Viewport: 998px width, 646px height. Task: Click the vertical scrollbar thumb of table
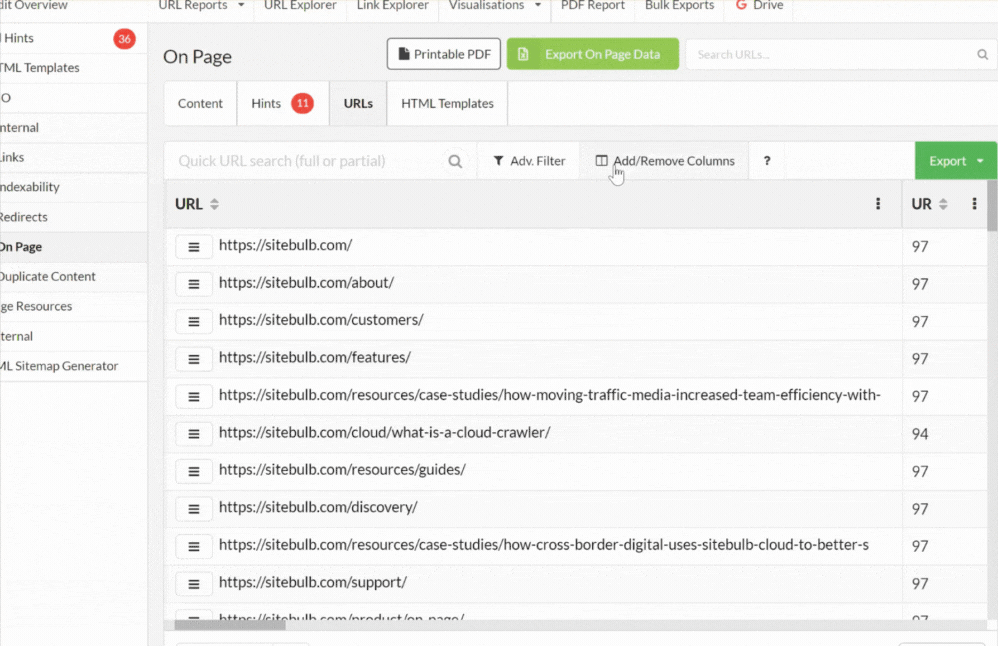(992, 206)
